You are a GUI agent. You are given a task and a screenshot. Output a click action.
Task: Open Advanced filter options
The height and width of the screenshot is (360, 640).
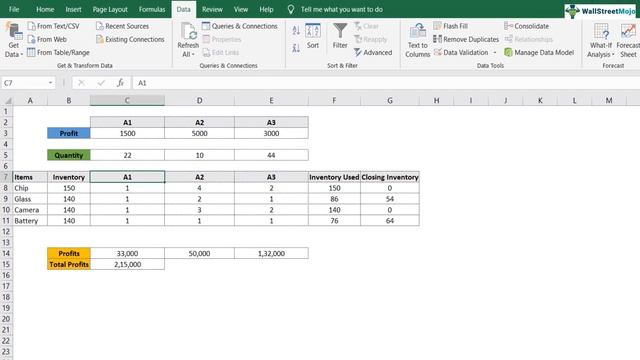click(x=373, y=52)
